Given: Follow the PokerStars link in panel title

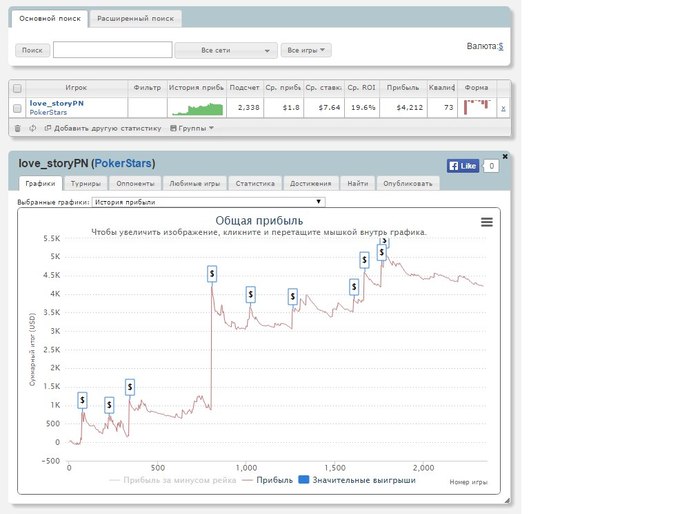Looking at the screenshot, I should 123,163.
